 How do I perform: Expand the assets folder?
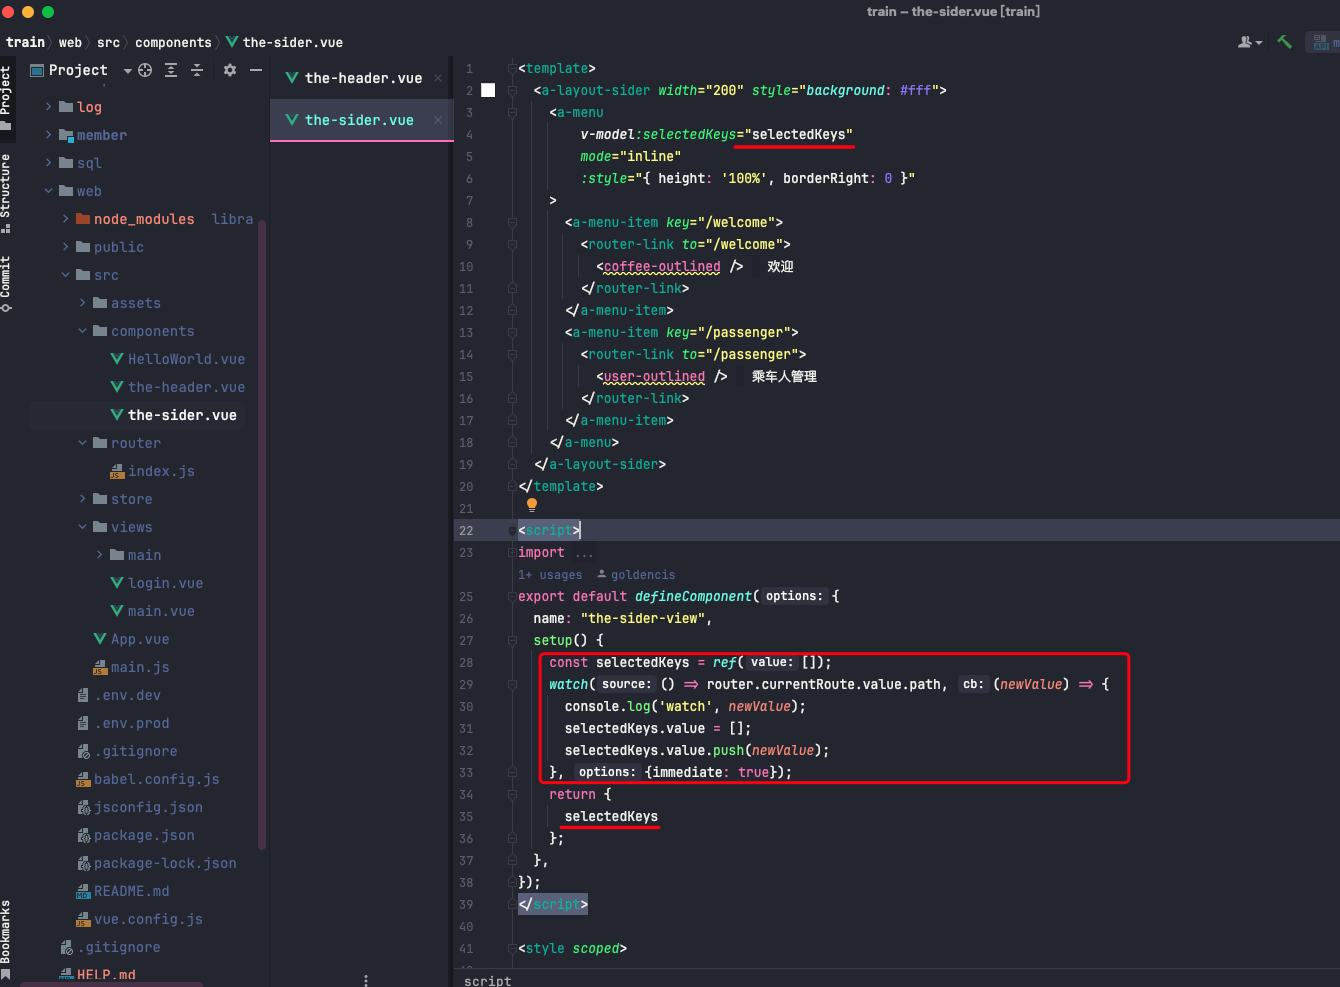(x=82, y=303)
